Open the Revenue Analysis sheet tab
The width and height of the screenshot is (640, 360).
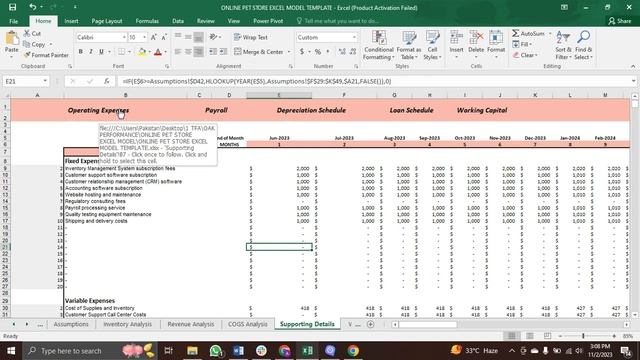click(x=191, y=324)
